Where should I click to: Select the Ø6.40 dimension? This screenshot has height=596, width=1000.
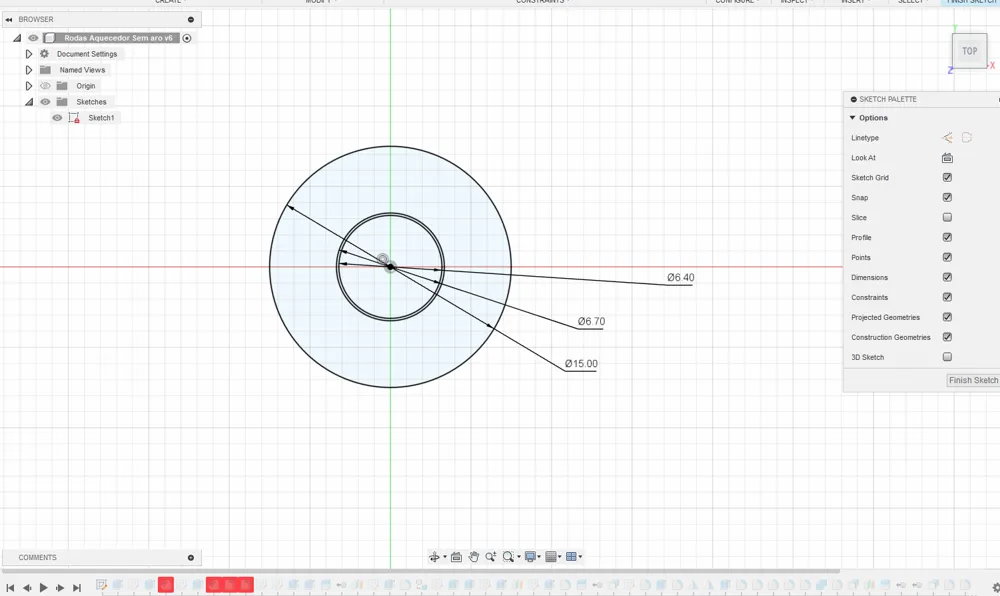coord(680,278)
